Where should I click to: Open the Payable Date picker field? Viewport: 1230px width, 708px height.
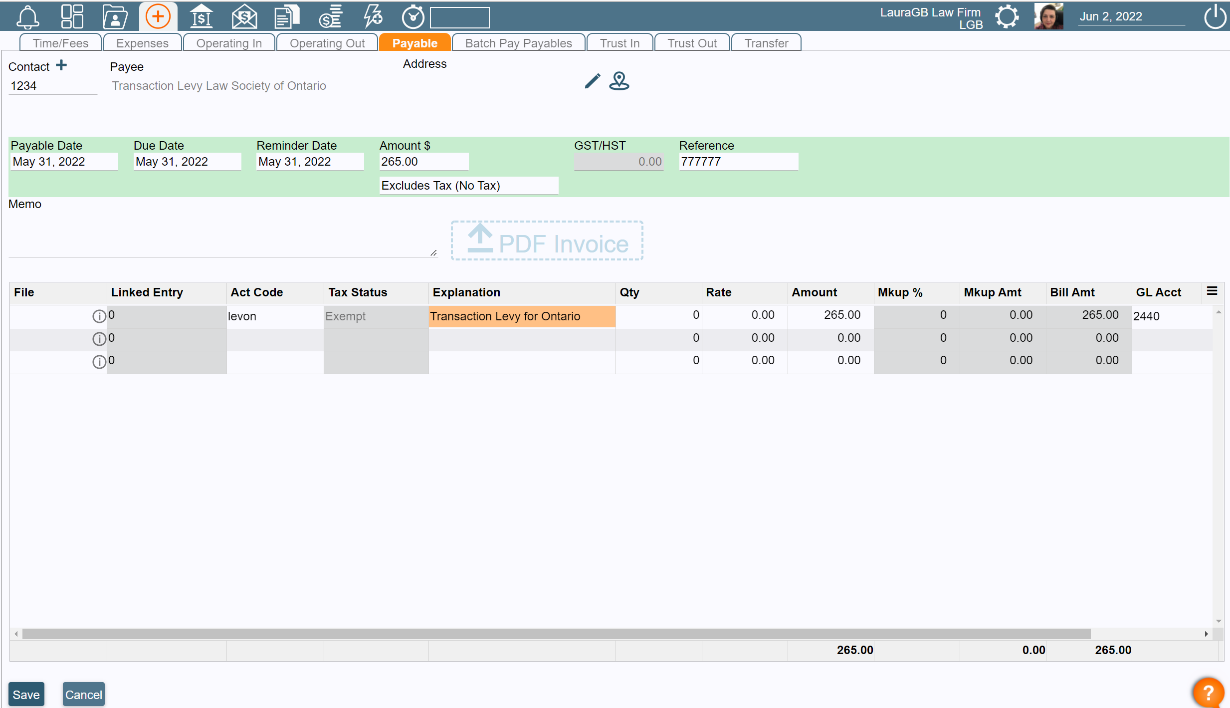pos(64,161)
